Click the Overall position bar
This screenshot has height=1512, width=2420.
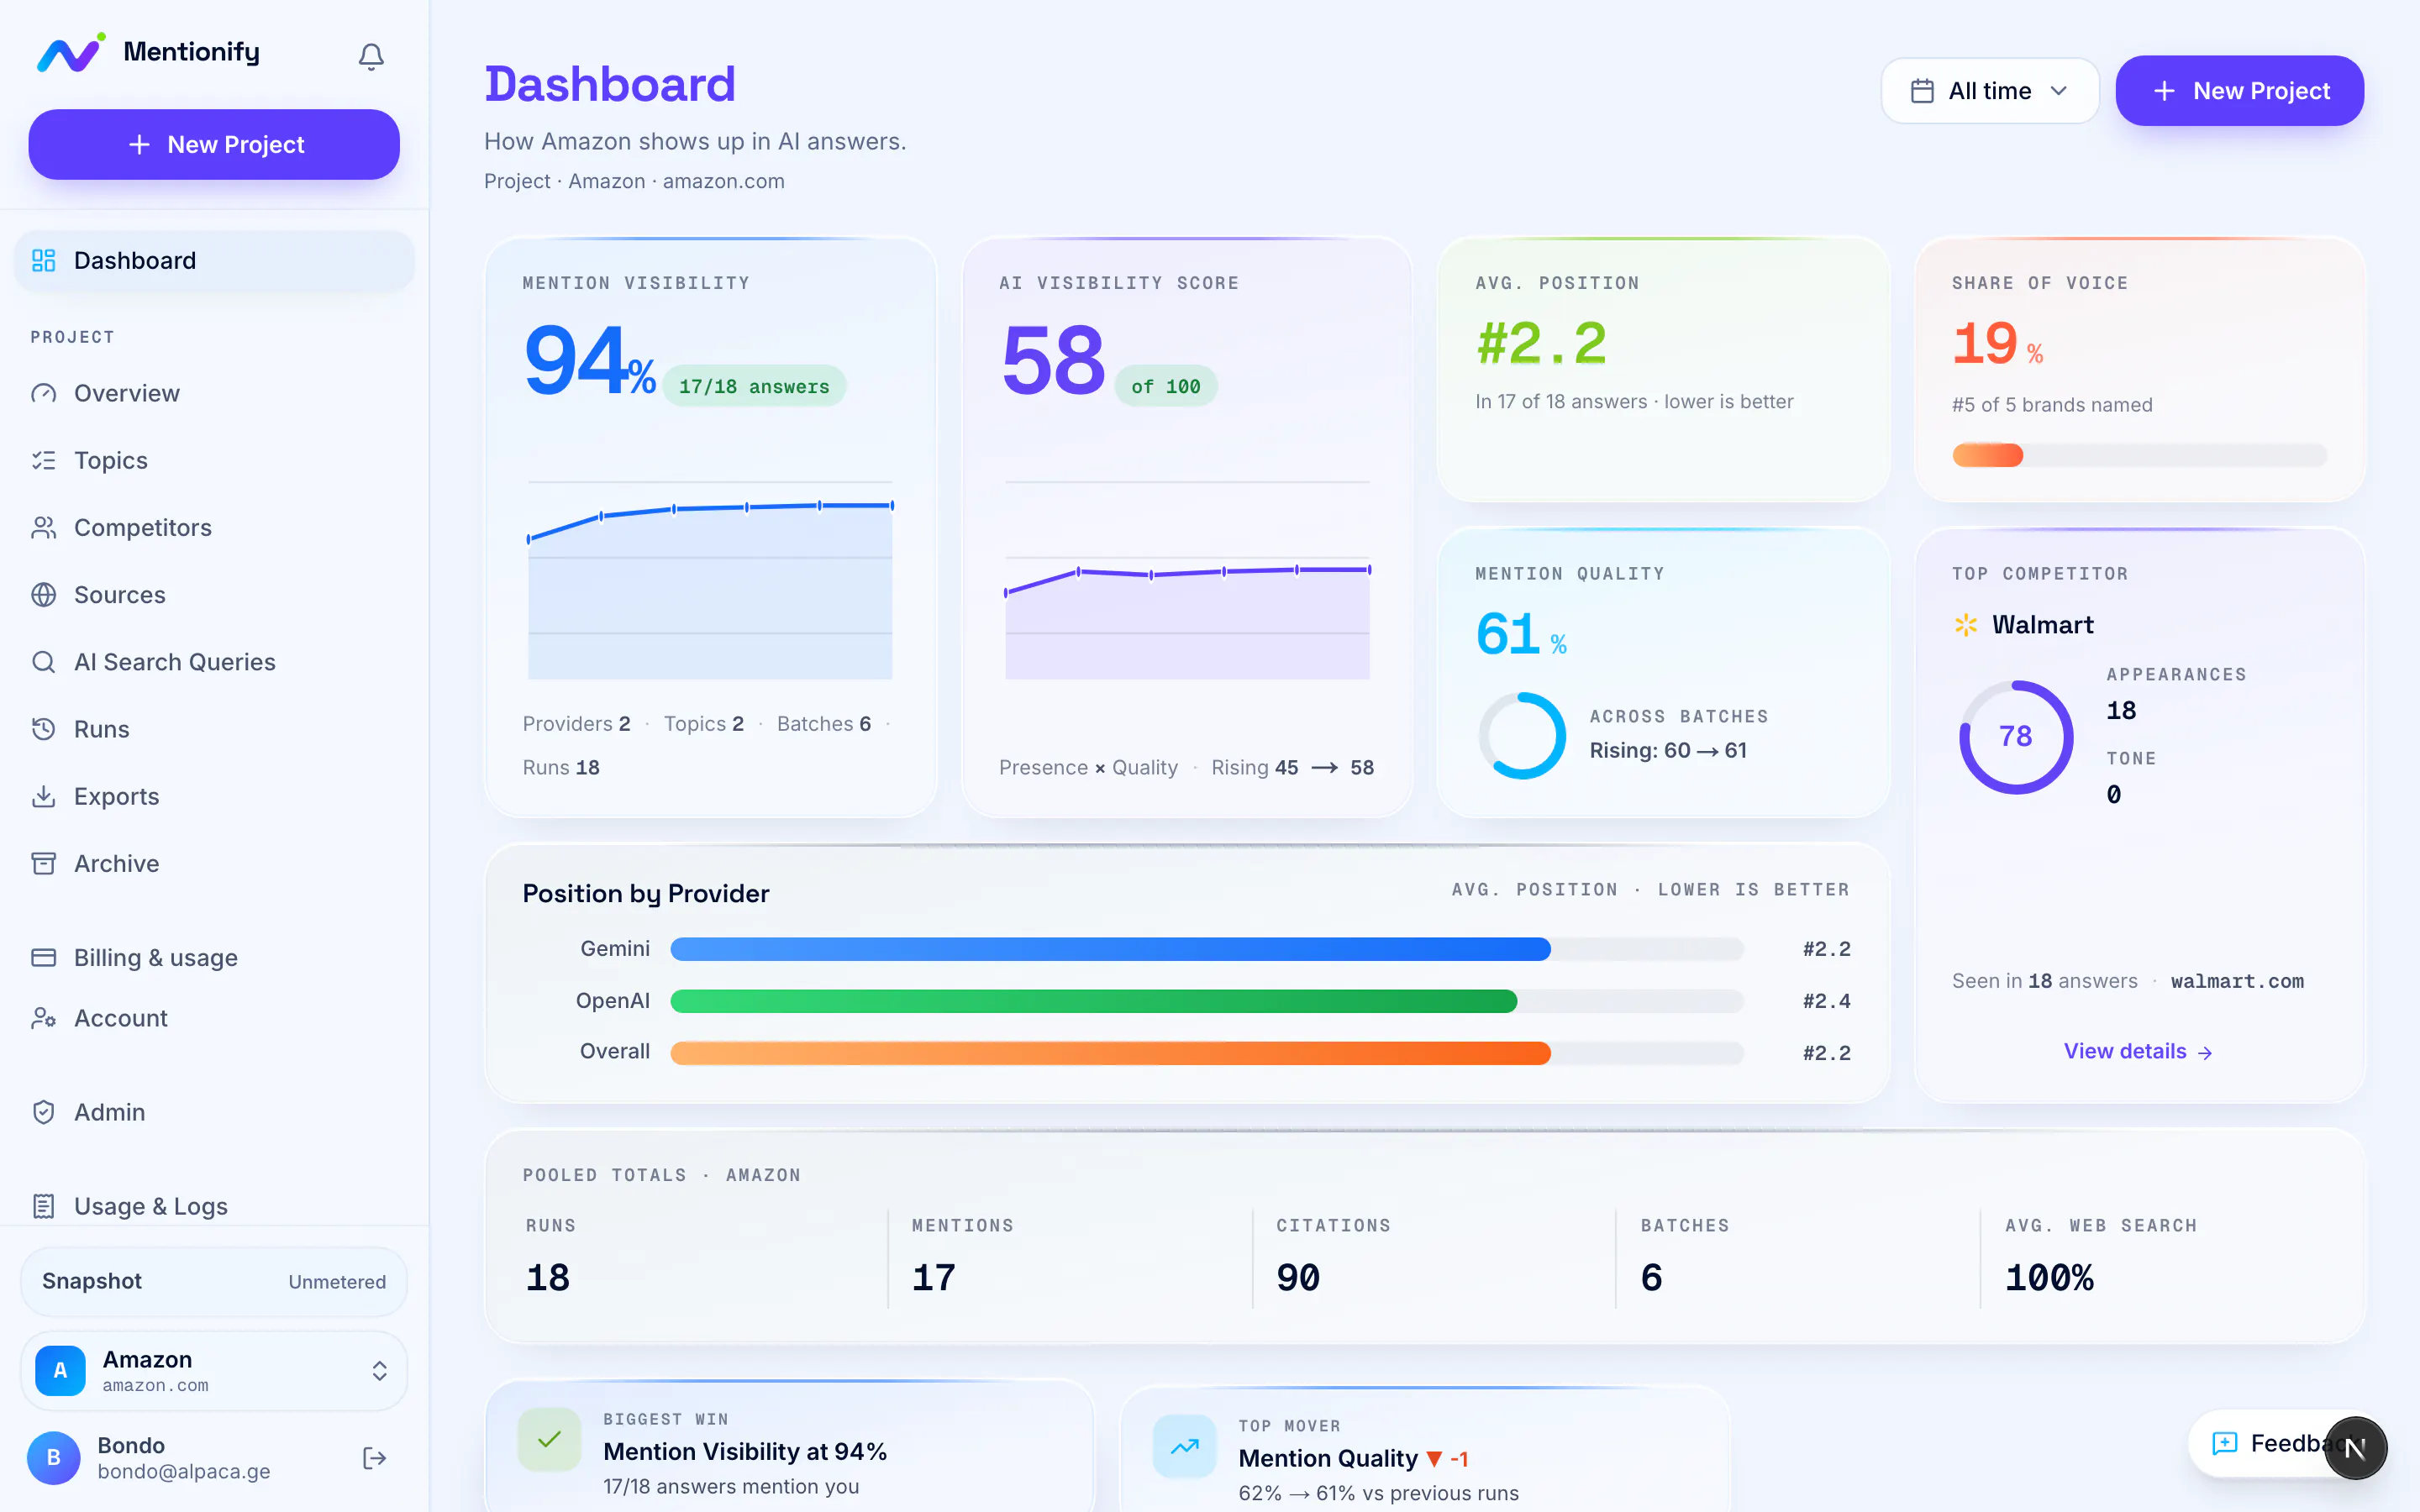coord(1207,1053)
